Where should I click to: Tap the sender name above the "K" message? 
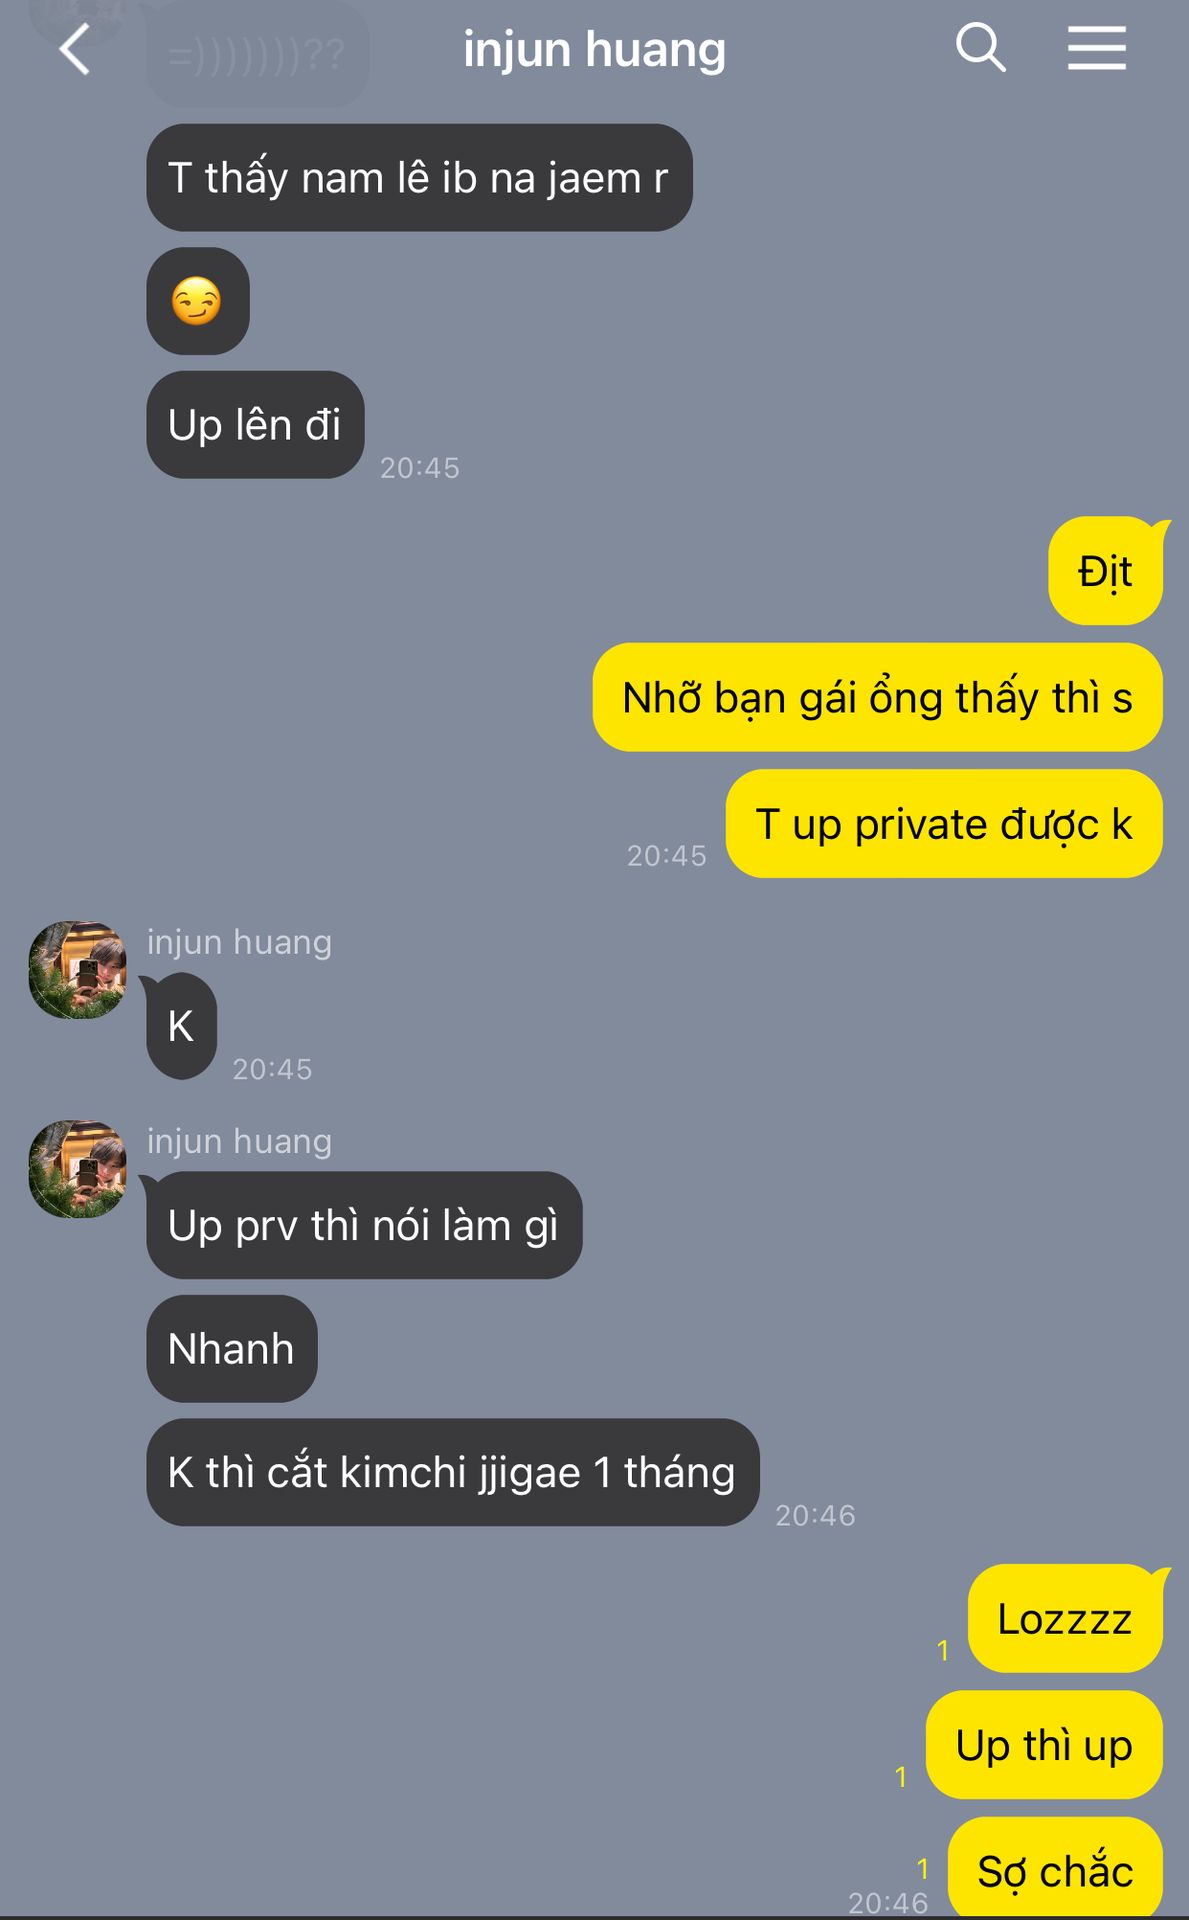[239, 942]
